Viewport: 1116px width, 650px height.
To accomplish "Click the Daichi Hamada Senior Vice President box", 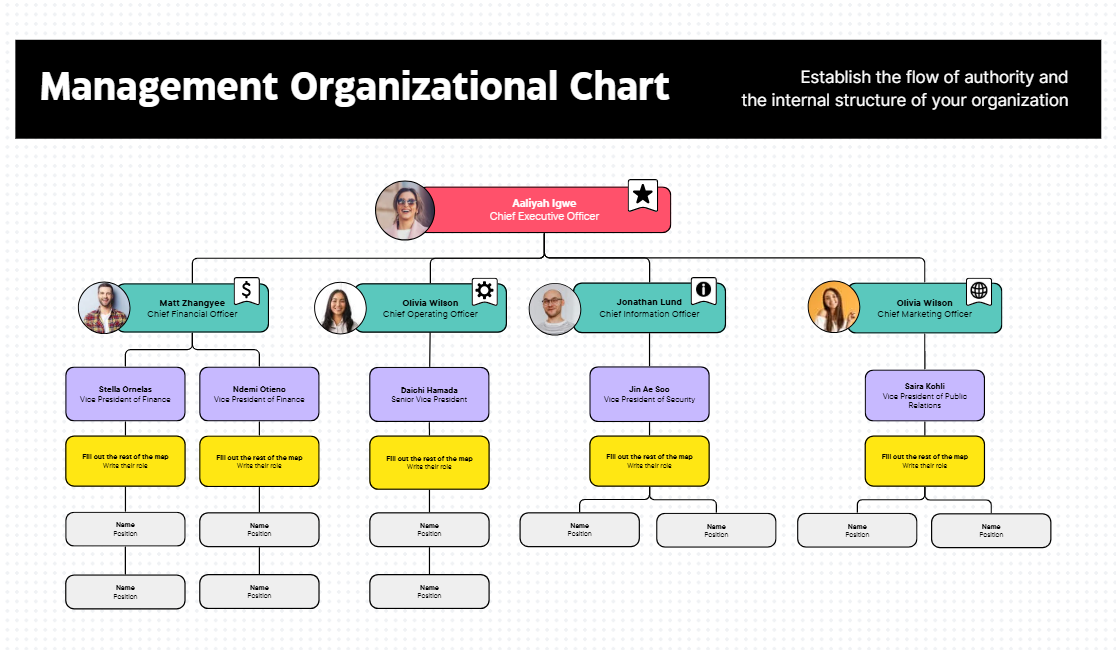I will pos(429,394).
